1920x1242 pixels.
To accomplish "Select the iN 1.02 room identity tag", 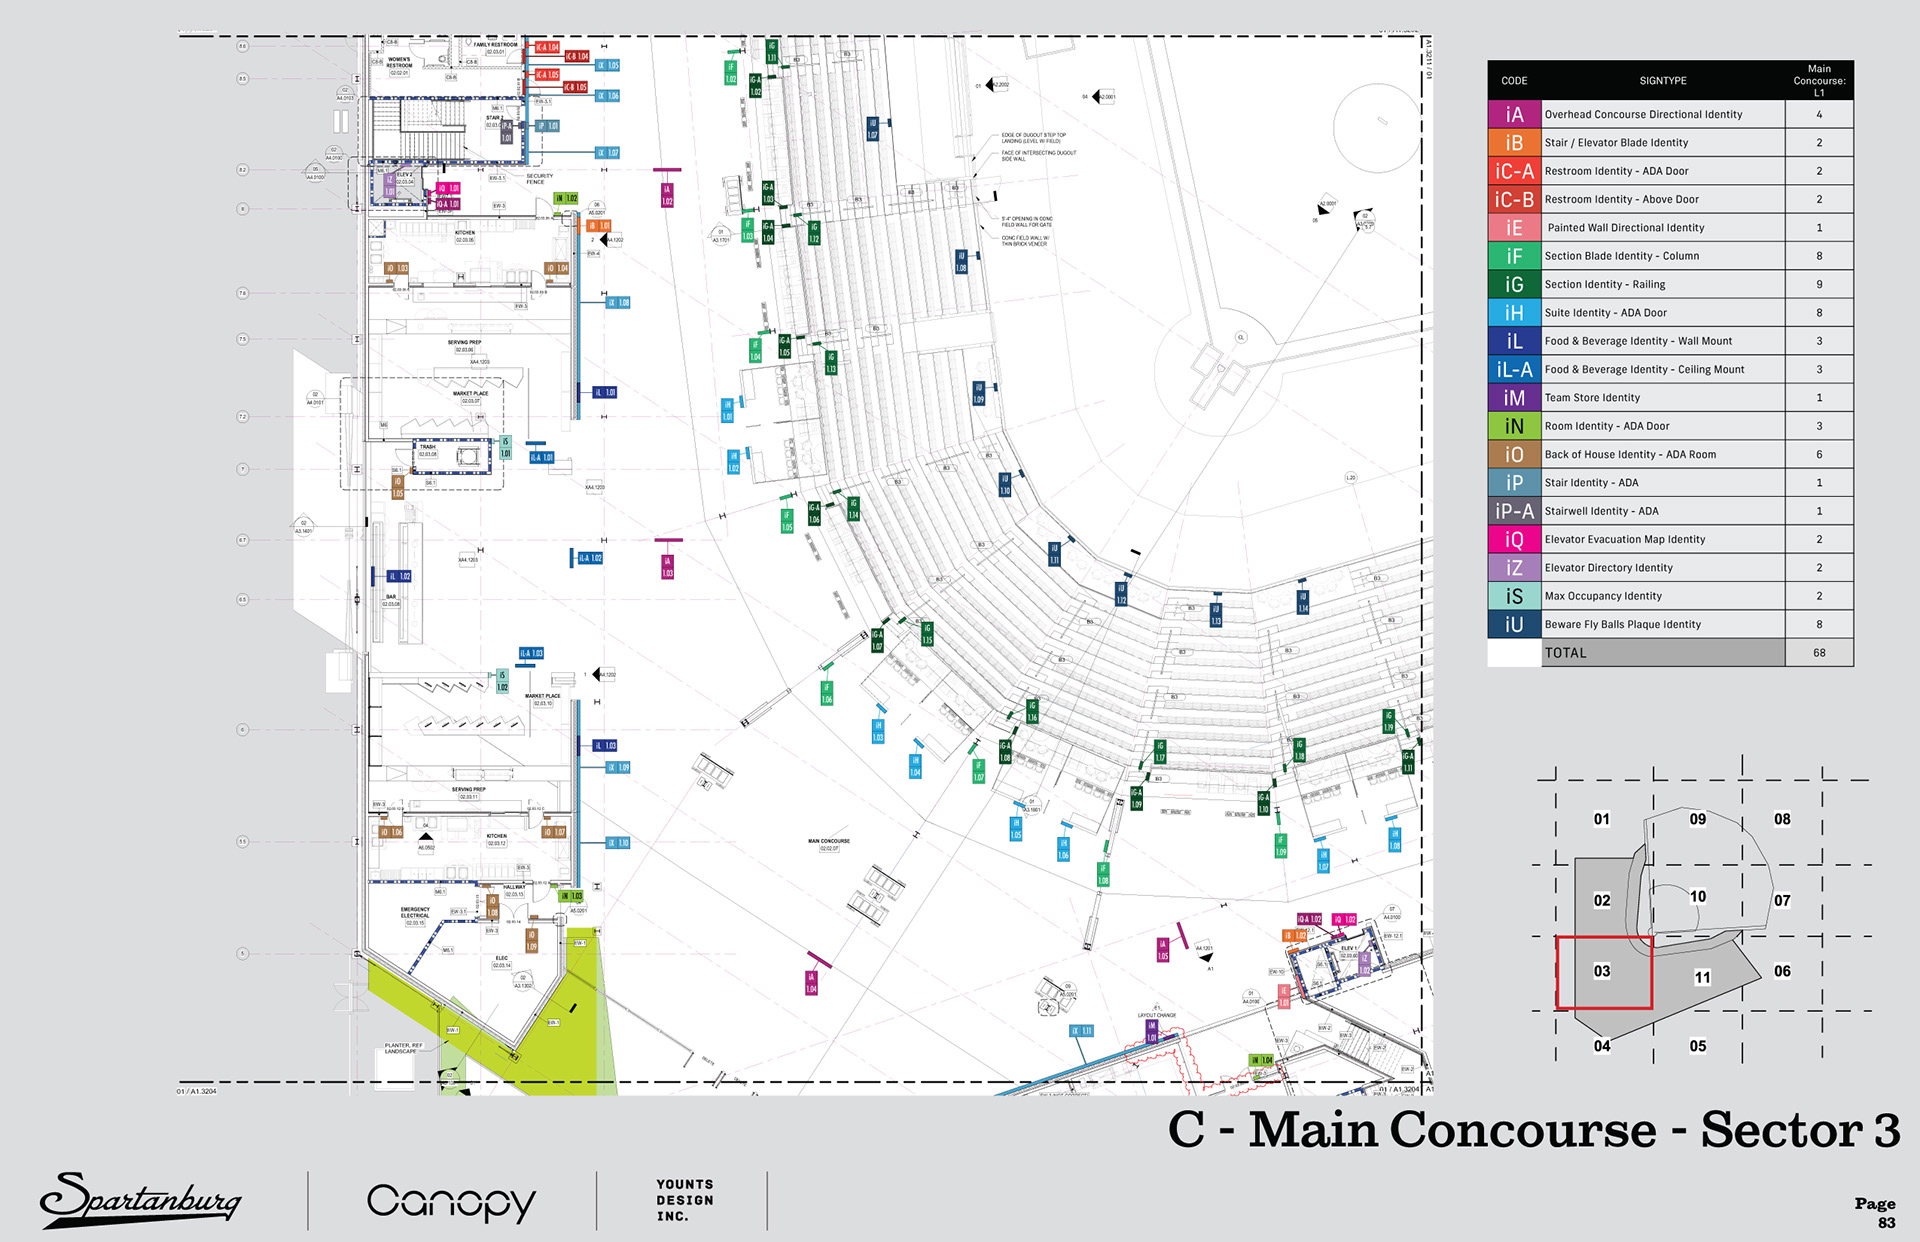I will [566, 198].
